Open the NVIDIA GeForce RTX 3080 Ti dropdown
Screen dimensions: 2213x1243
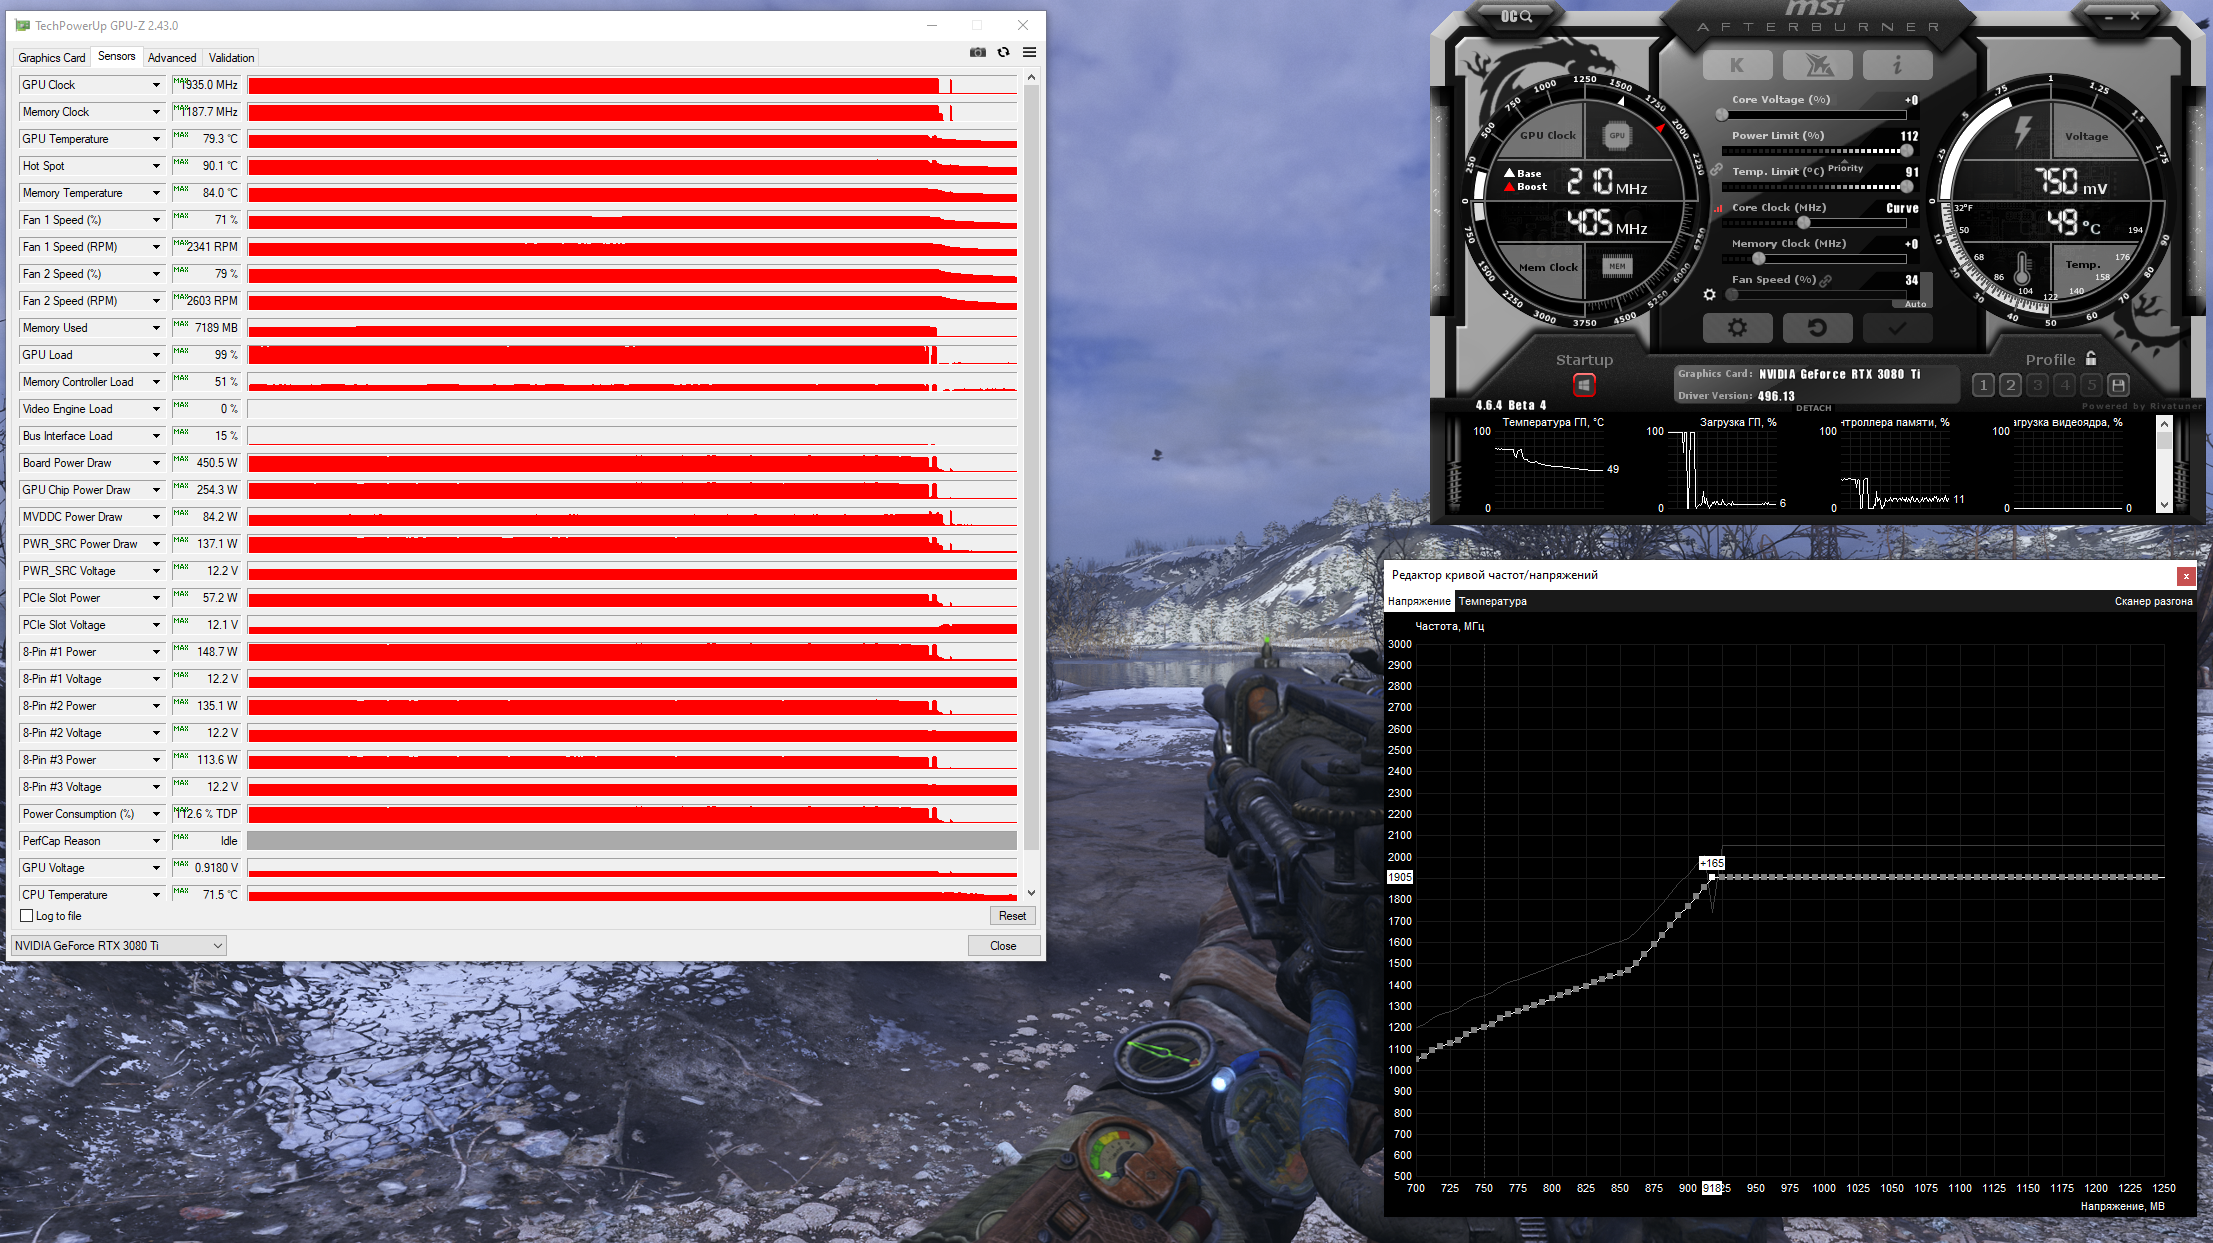pyautogui.click(x=118, y=945)
